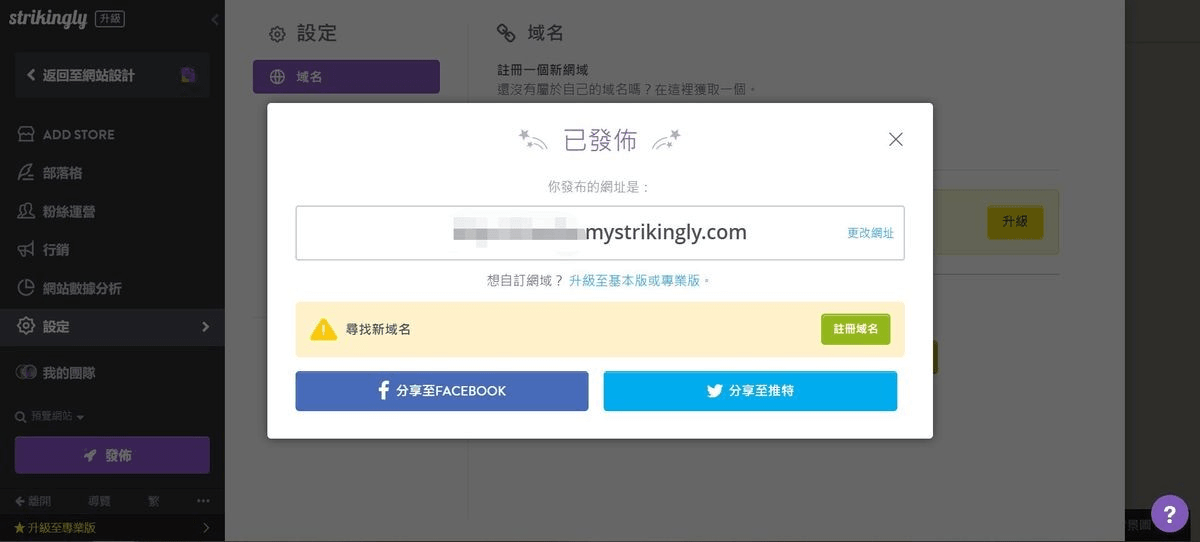The height and width of the screenshot is (542, 1200).
Task: Share via 分享至FACEBOOK button
Action: pos(442,391)
